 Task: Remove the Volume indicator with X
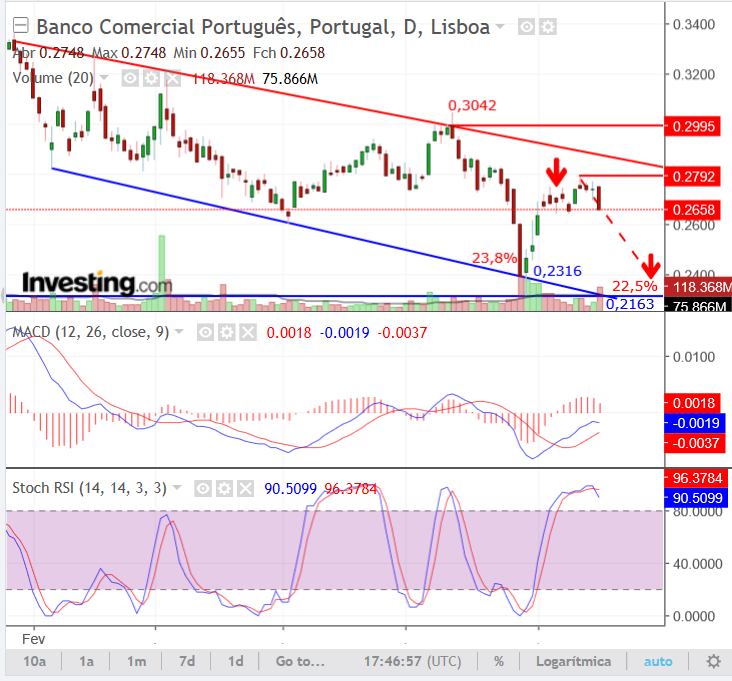(173, 78)
